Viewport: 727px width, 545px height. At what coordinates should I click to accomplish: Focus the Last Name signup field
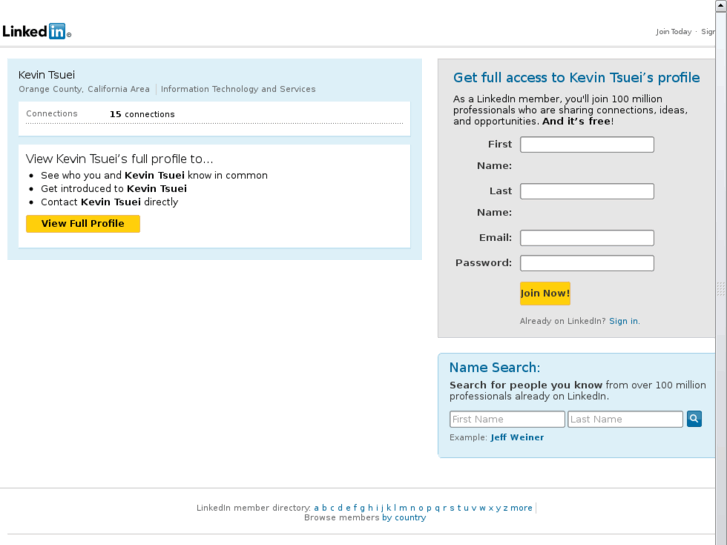point(587,191)
